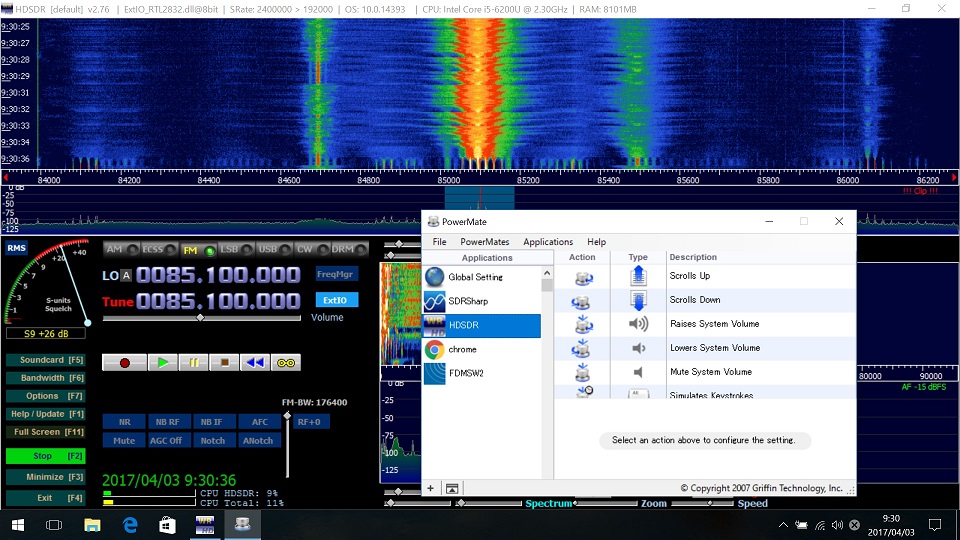The image size is (960, 540).
Task: Toggle the NB IF noise blanker
Action: point(212,422)
